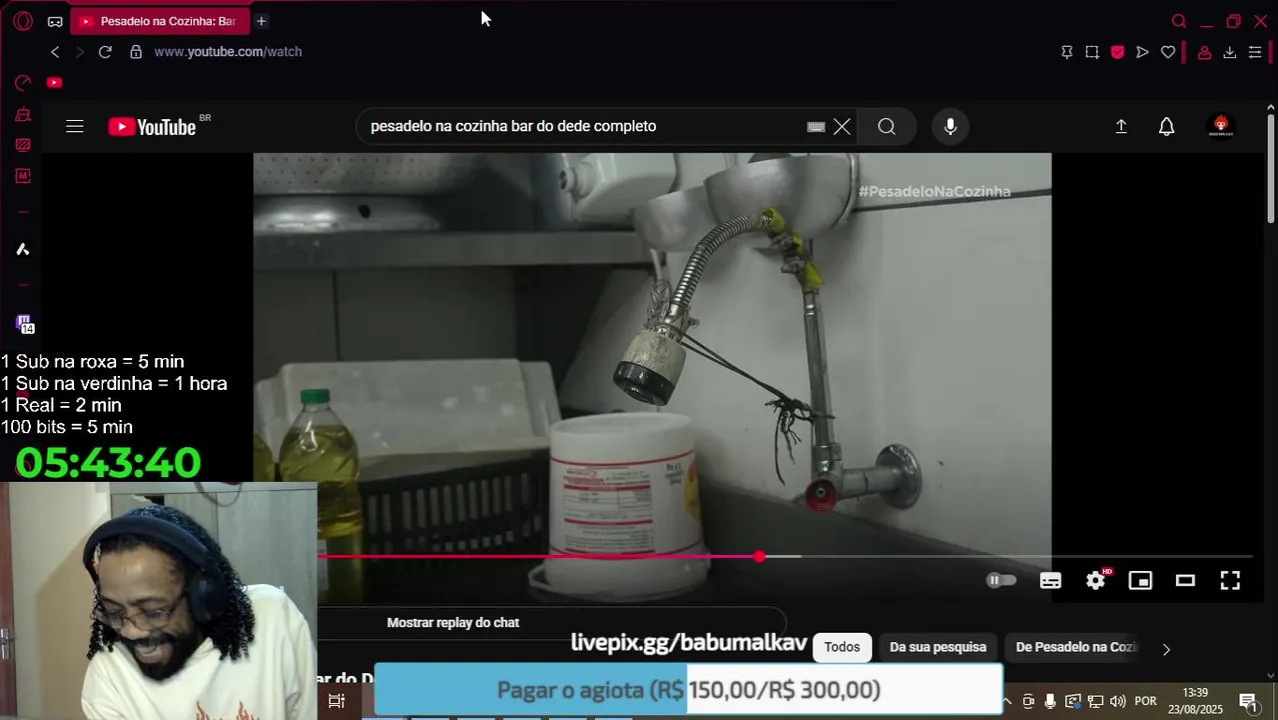Open YouTube notifications bell

coord(1167,126)
